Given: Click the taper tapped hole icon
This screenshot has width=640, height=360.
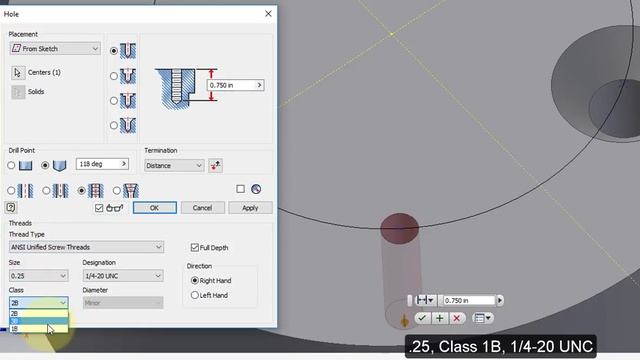Looking at the screenshot, I should [131, 191].
